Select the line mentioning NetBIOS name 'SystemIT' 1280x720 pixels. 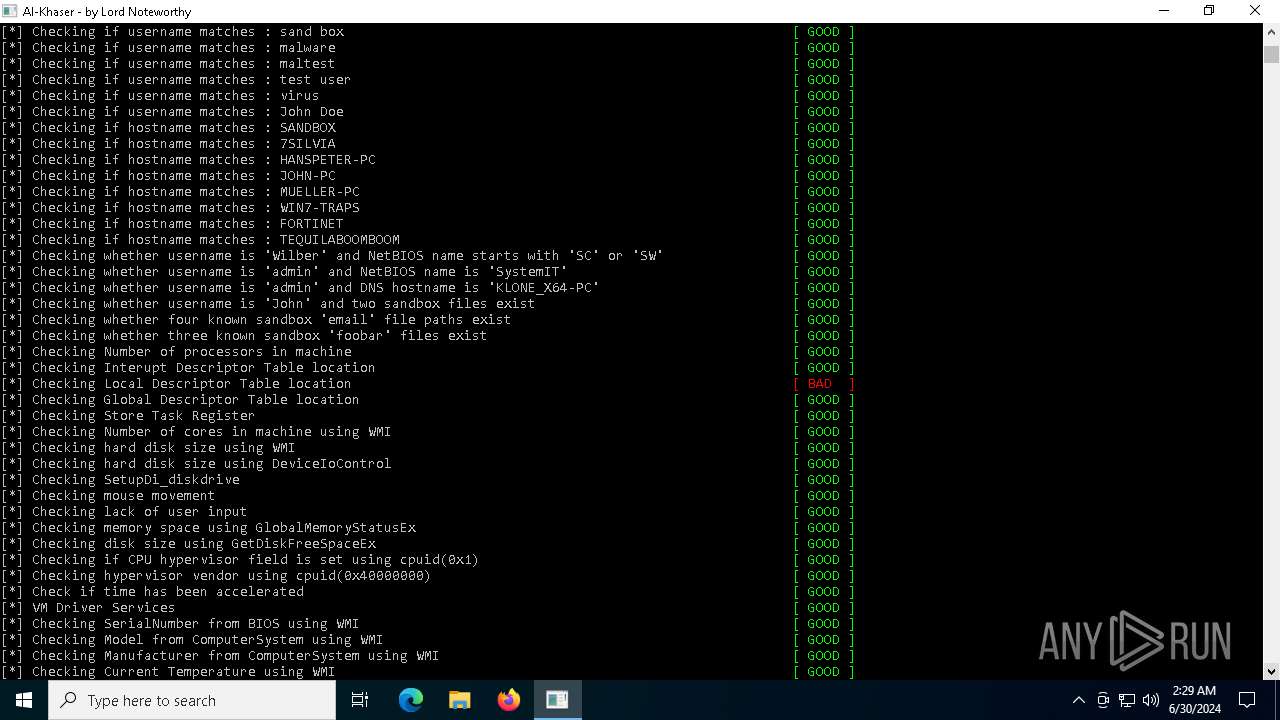[284, 271]
